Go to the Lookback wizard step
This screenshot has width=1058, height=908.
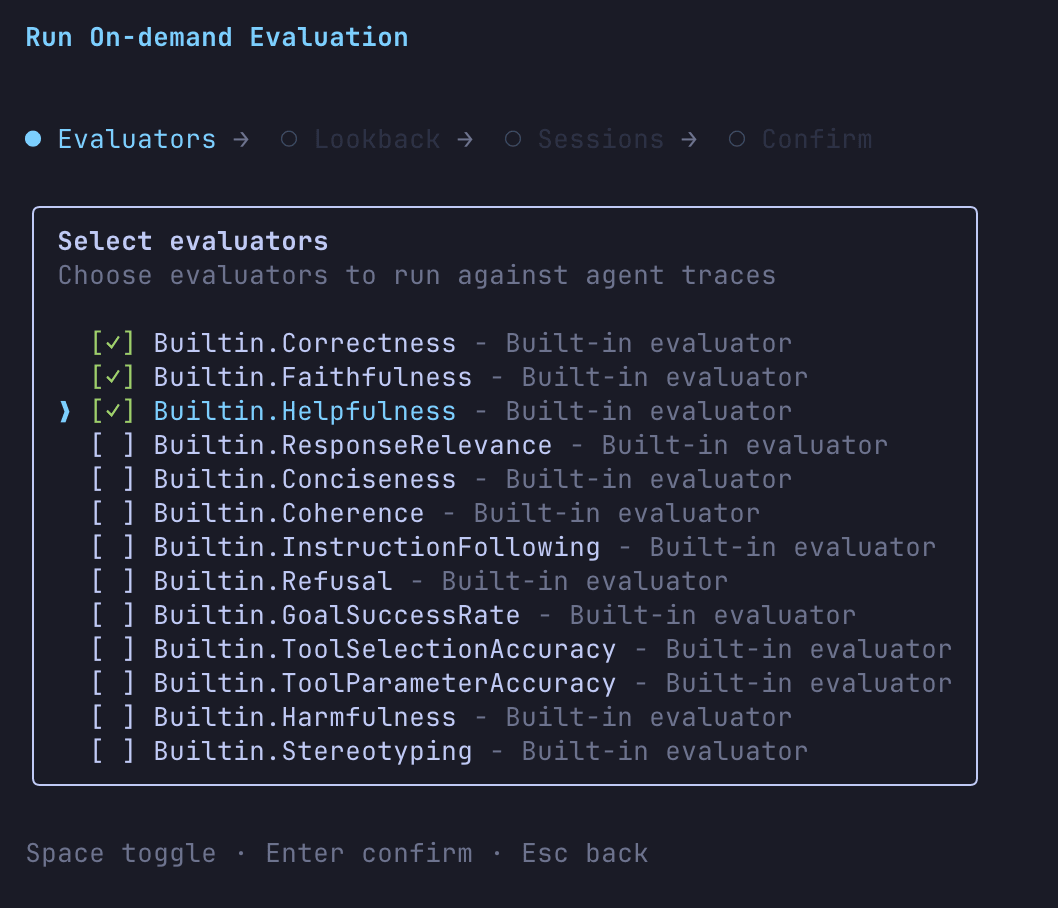[377, 140]
